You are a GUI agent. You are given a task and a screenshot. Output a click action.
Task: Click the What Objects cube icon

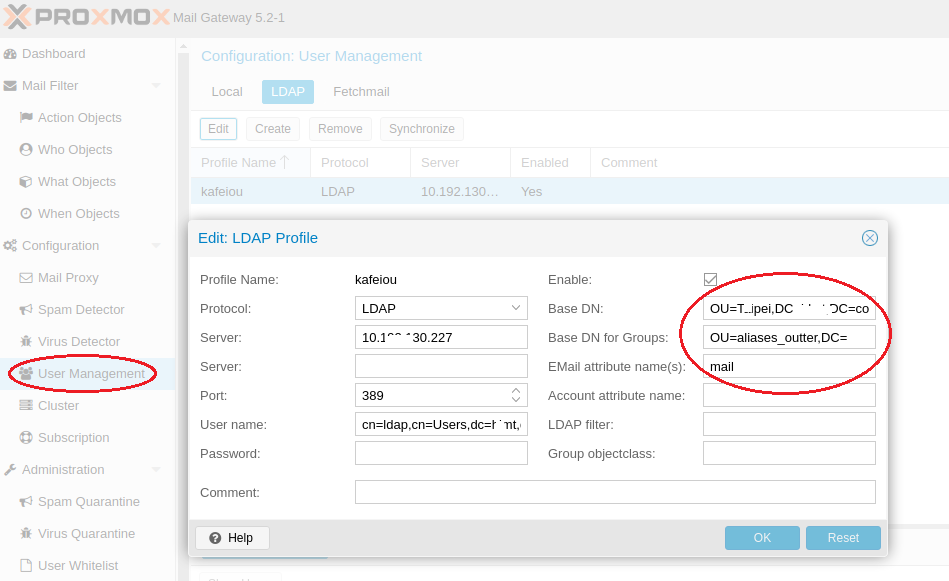coord(26,182)
